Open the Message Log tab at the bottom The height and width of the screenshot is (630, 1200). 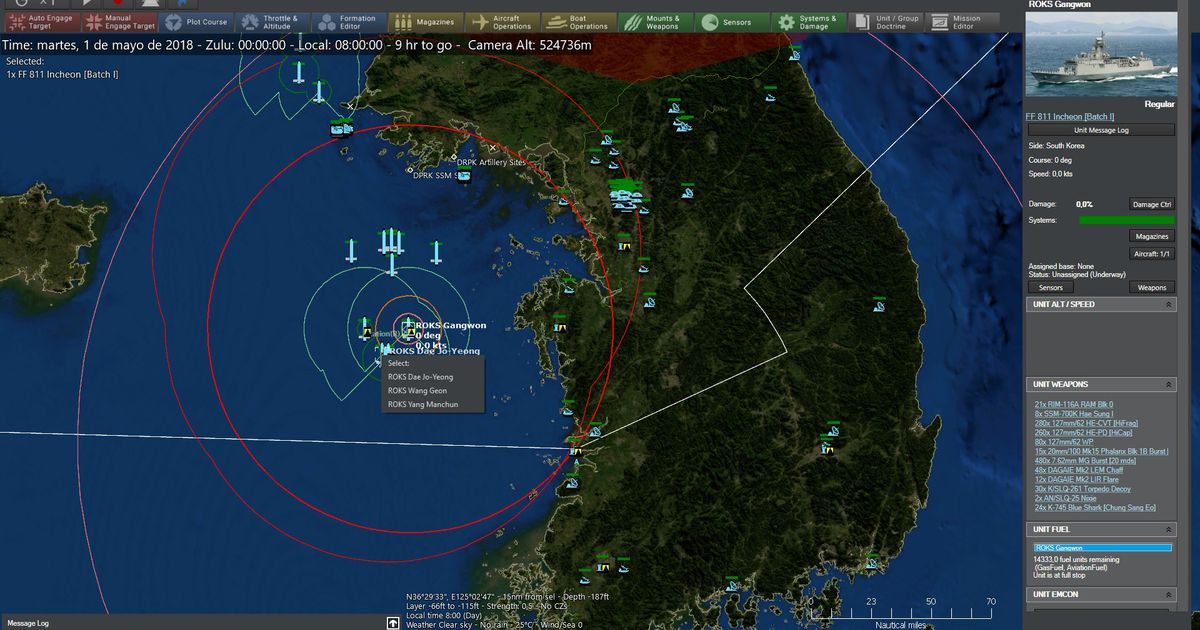click(x=27, y=623)
